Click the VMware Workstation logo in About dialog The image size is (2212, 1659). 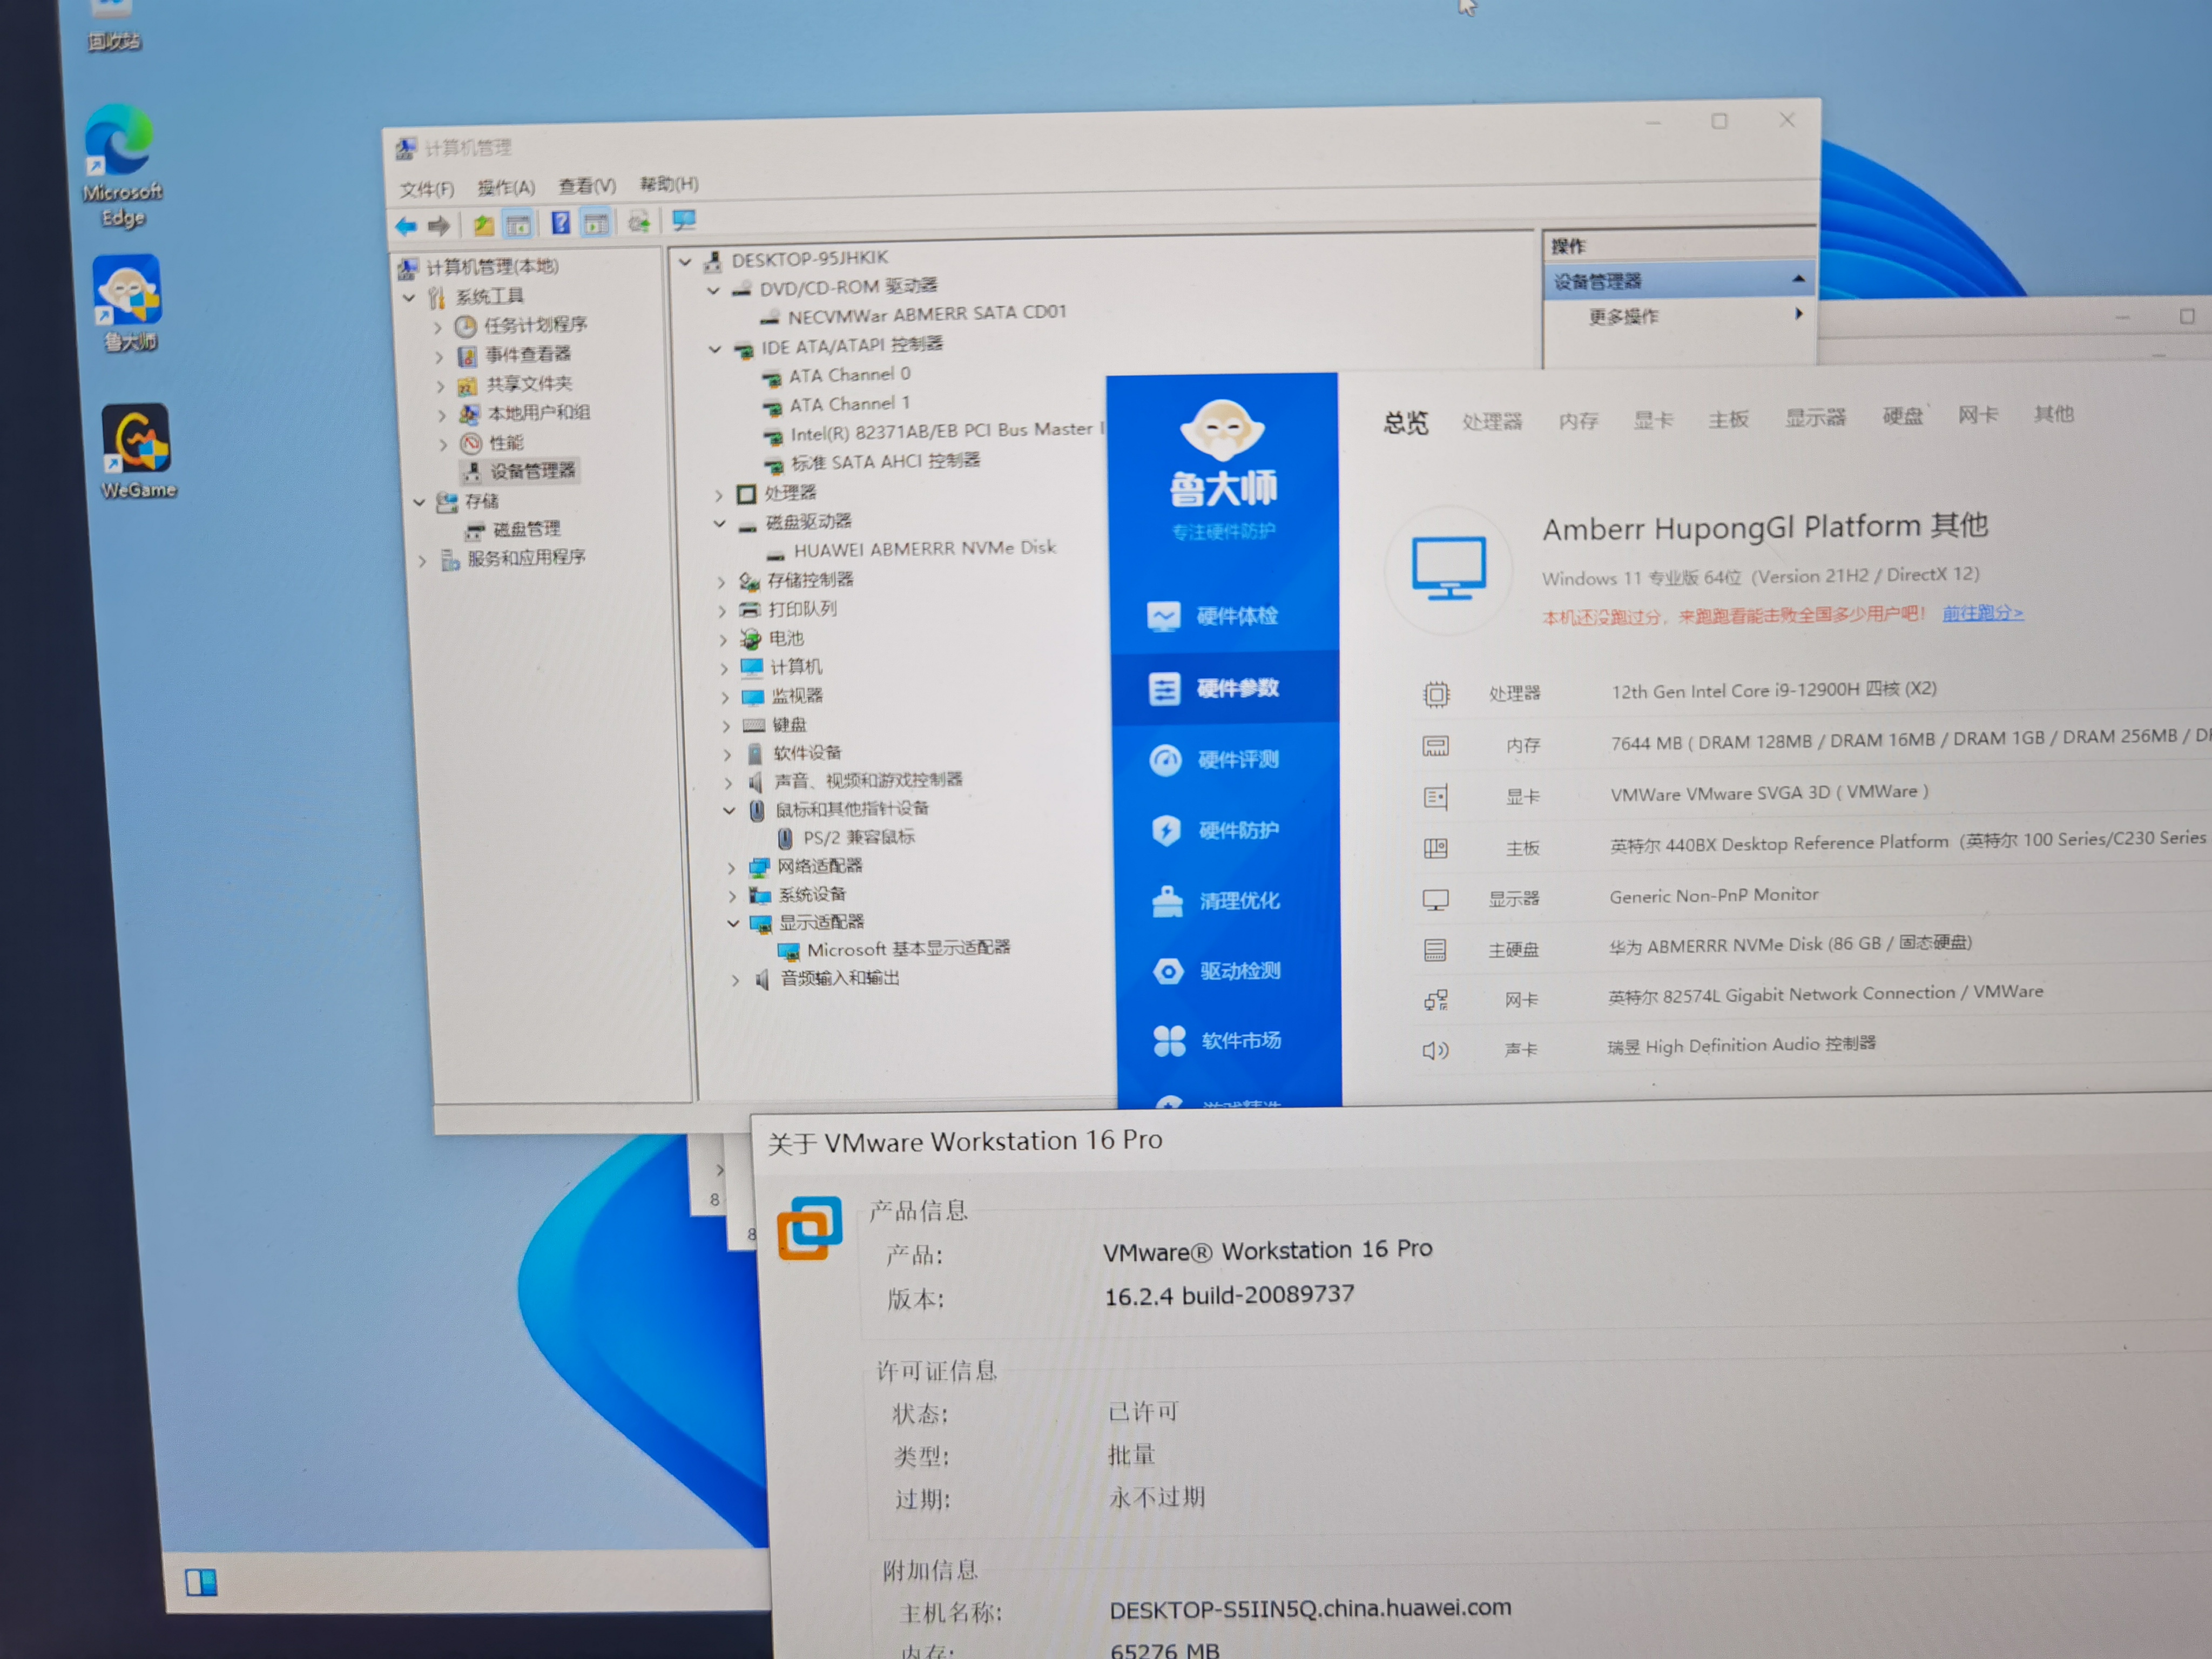[809, 1227]
